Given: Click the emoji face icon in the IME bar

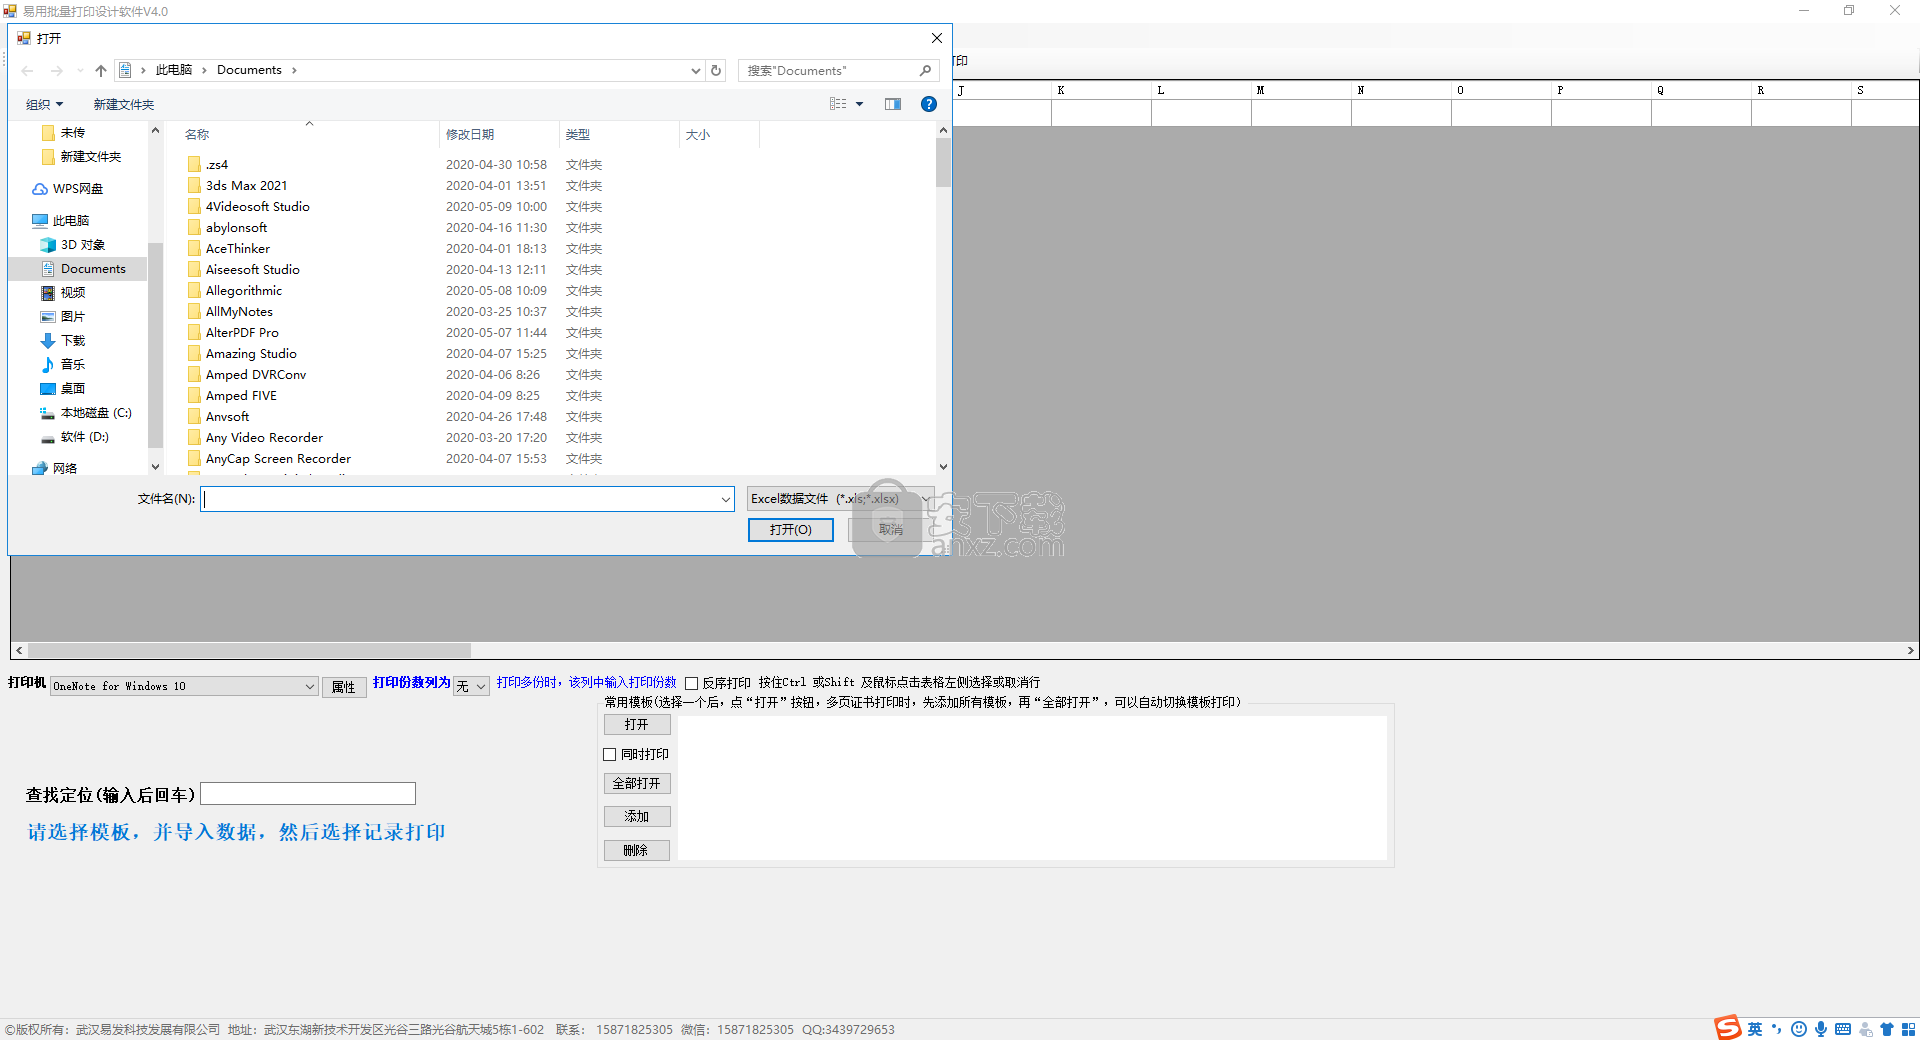Looking at the screenshot, I should pos(1799,1029).
